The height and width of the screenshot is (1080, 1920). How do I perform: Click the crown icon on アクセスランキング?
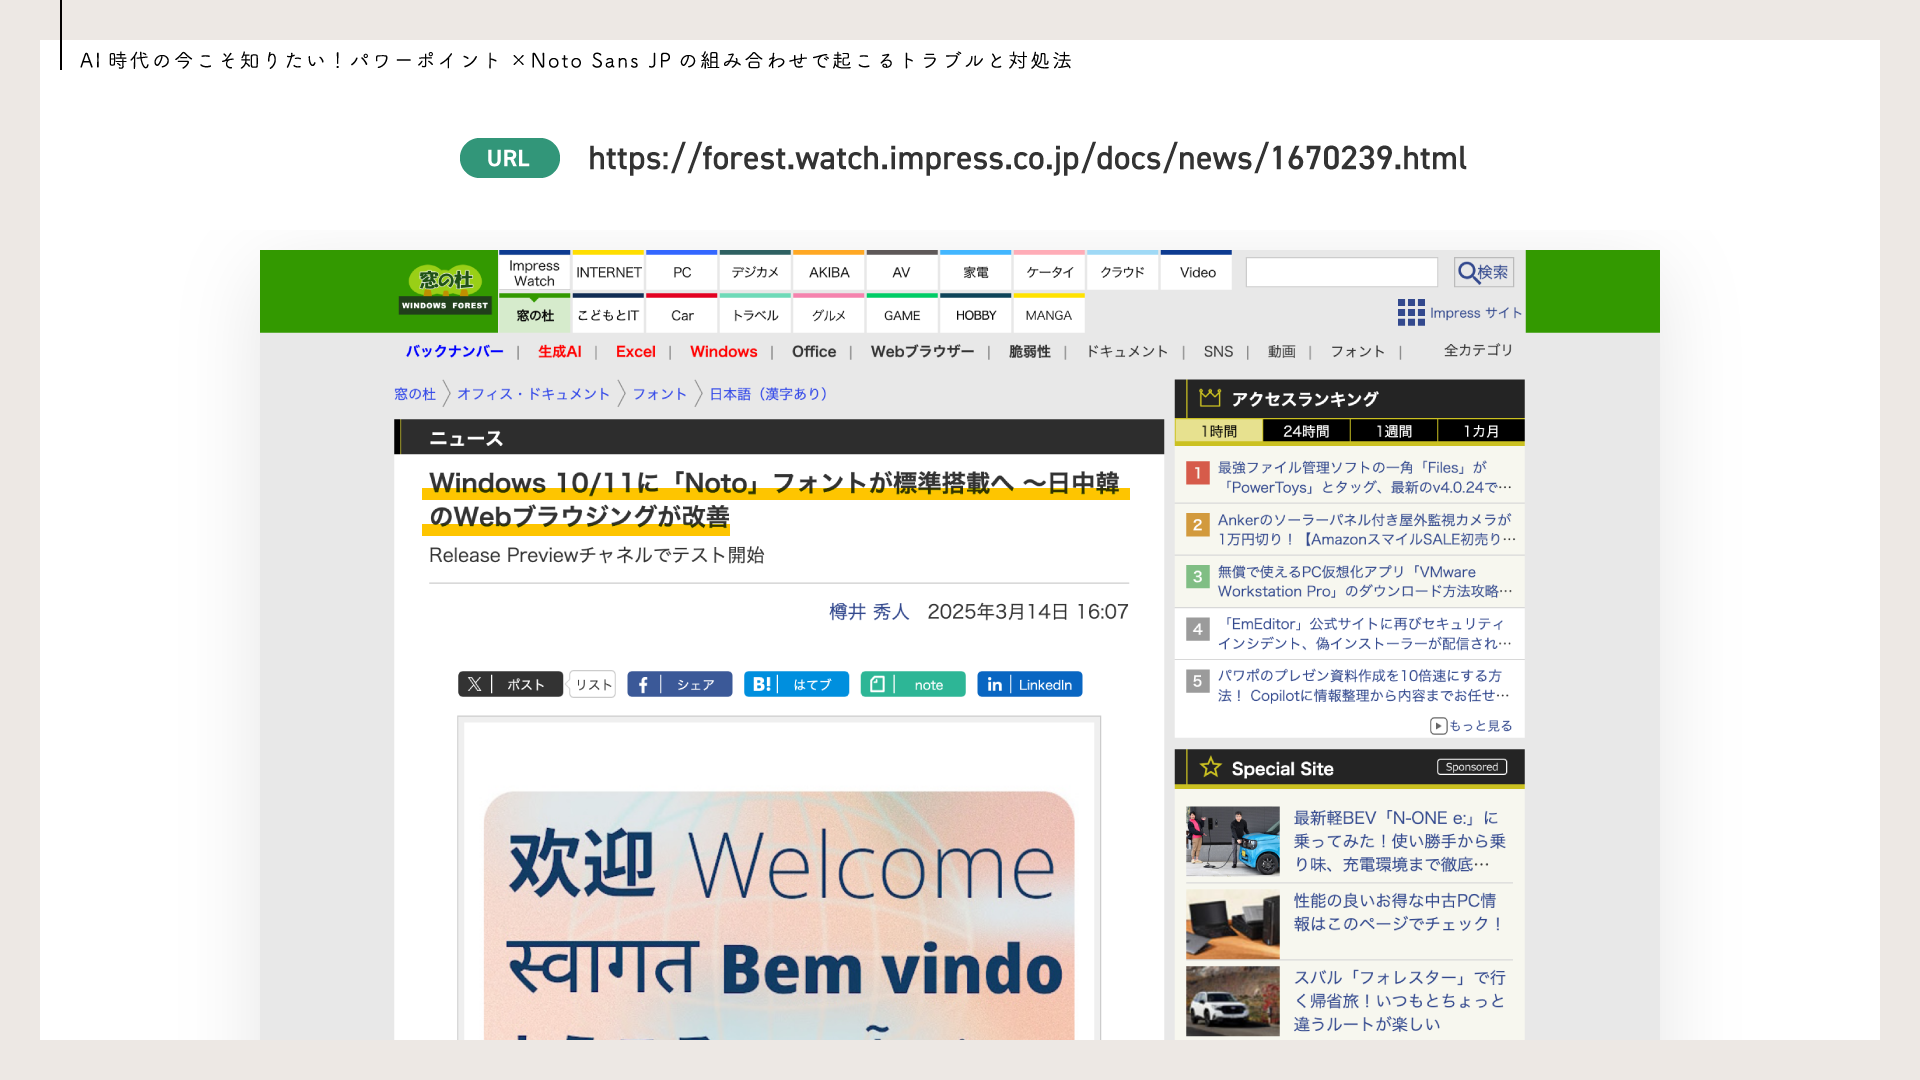tap(1209, 398)
